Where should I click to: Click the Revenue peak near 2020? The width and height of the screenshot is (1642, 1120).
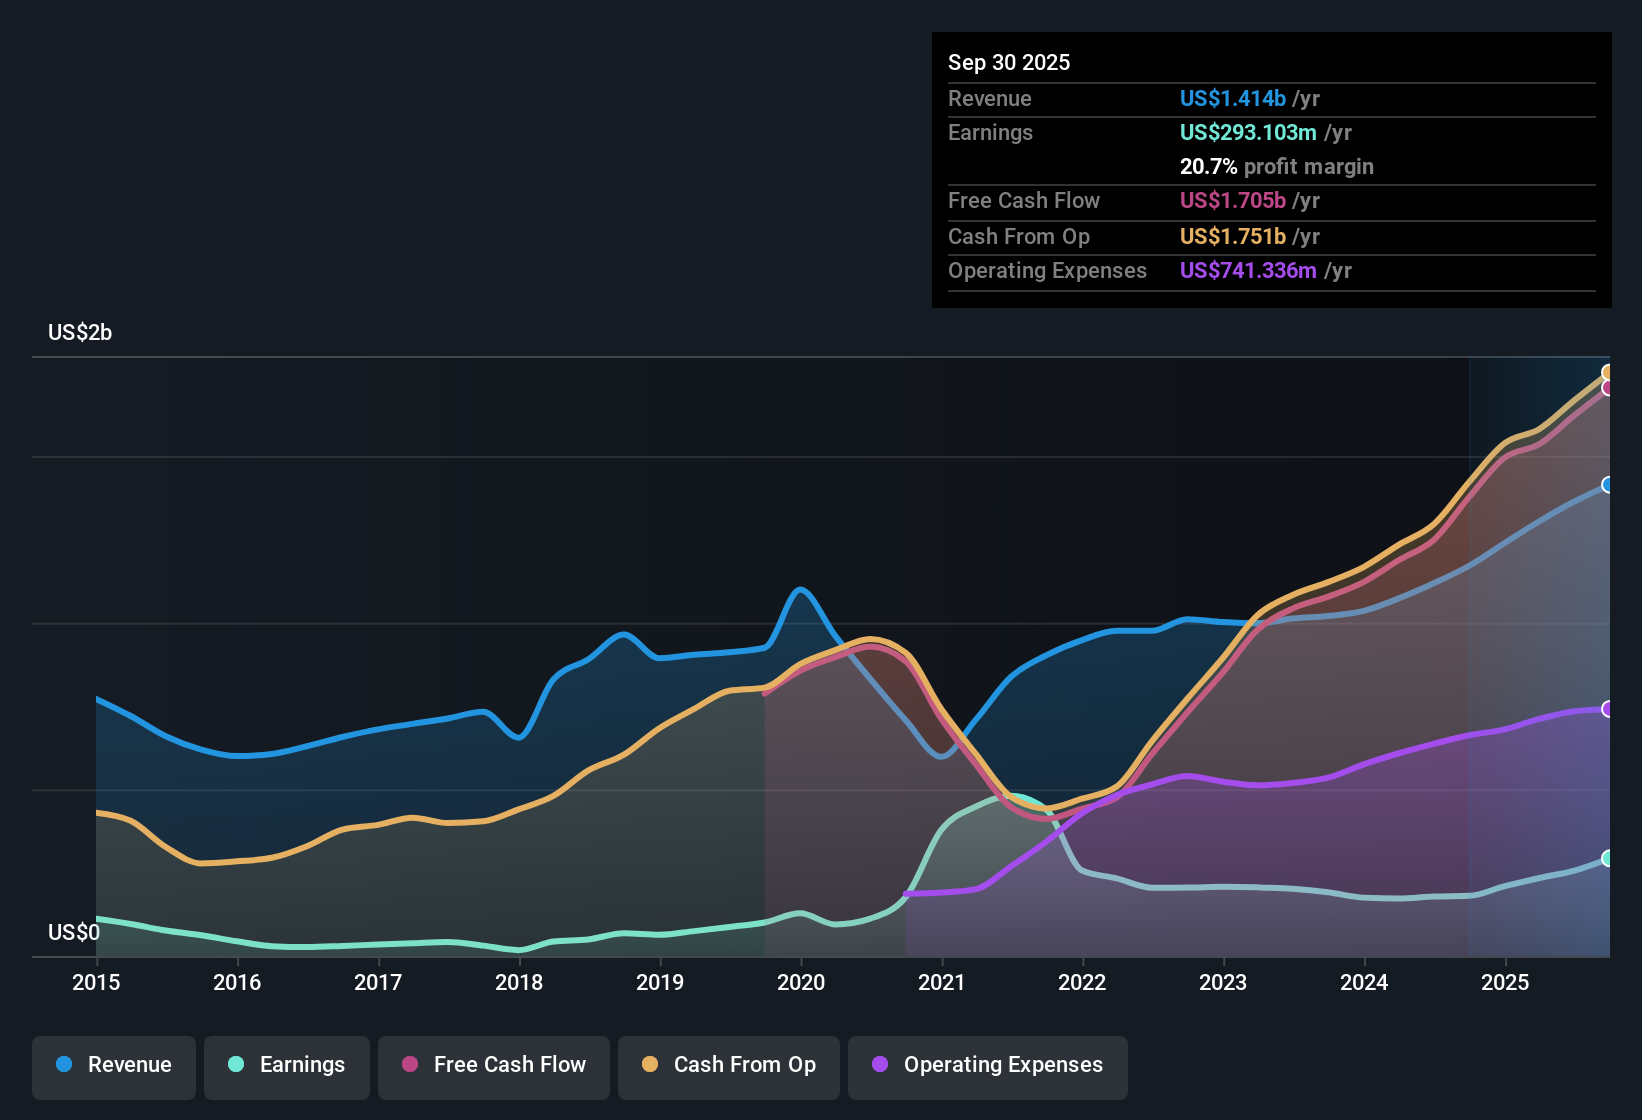coord(800,590)
